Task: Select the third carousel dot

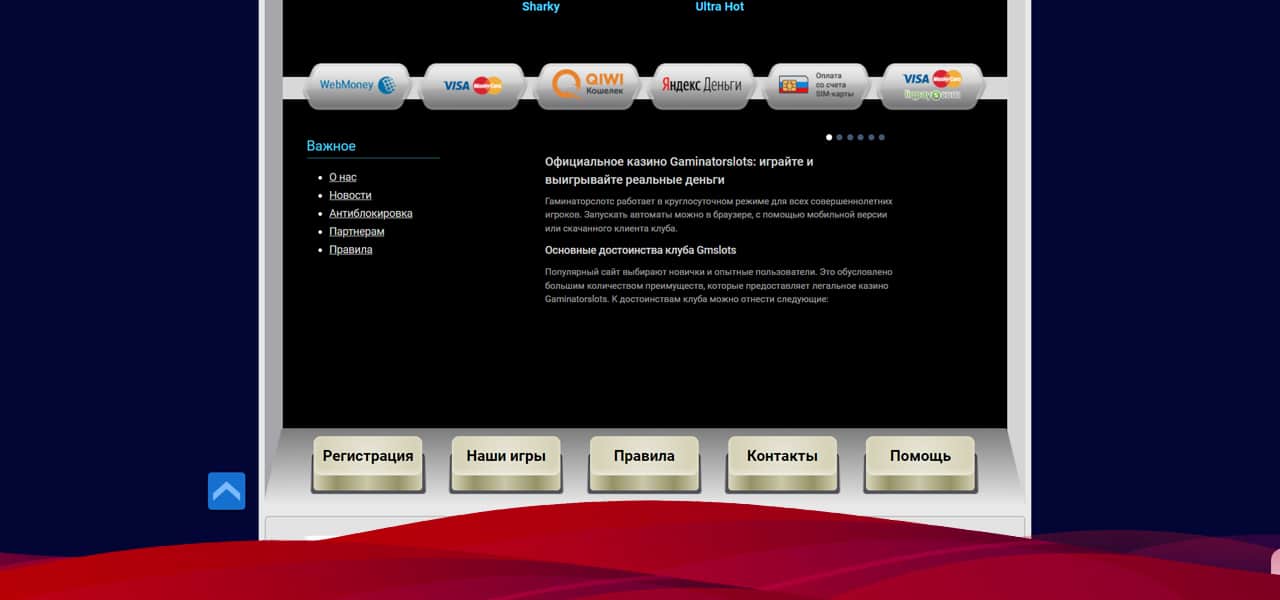Action: click(x=850, y=137)
